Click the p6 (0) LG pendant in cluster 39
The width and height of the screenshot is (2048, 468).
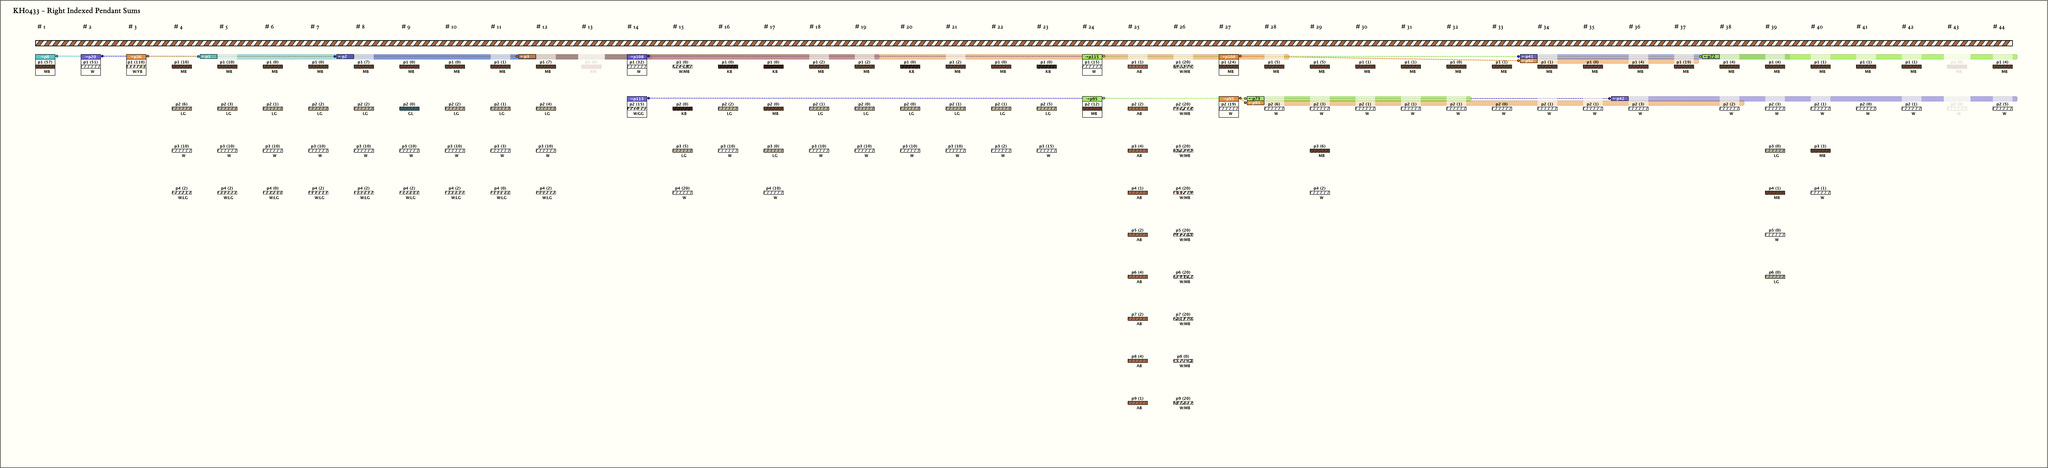click(x=1775, y=277)
